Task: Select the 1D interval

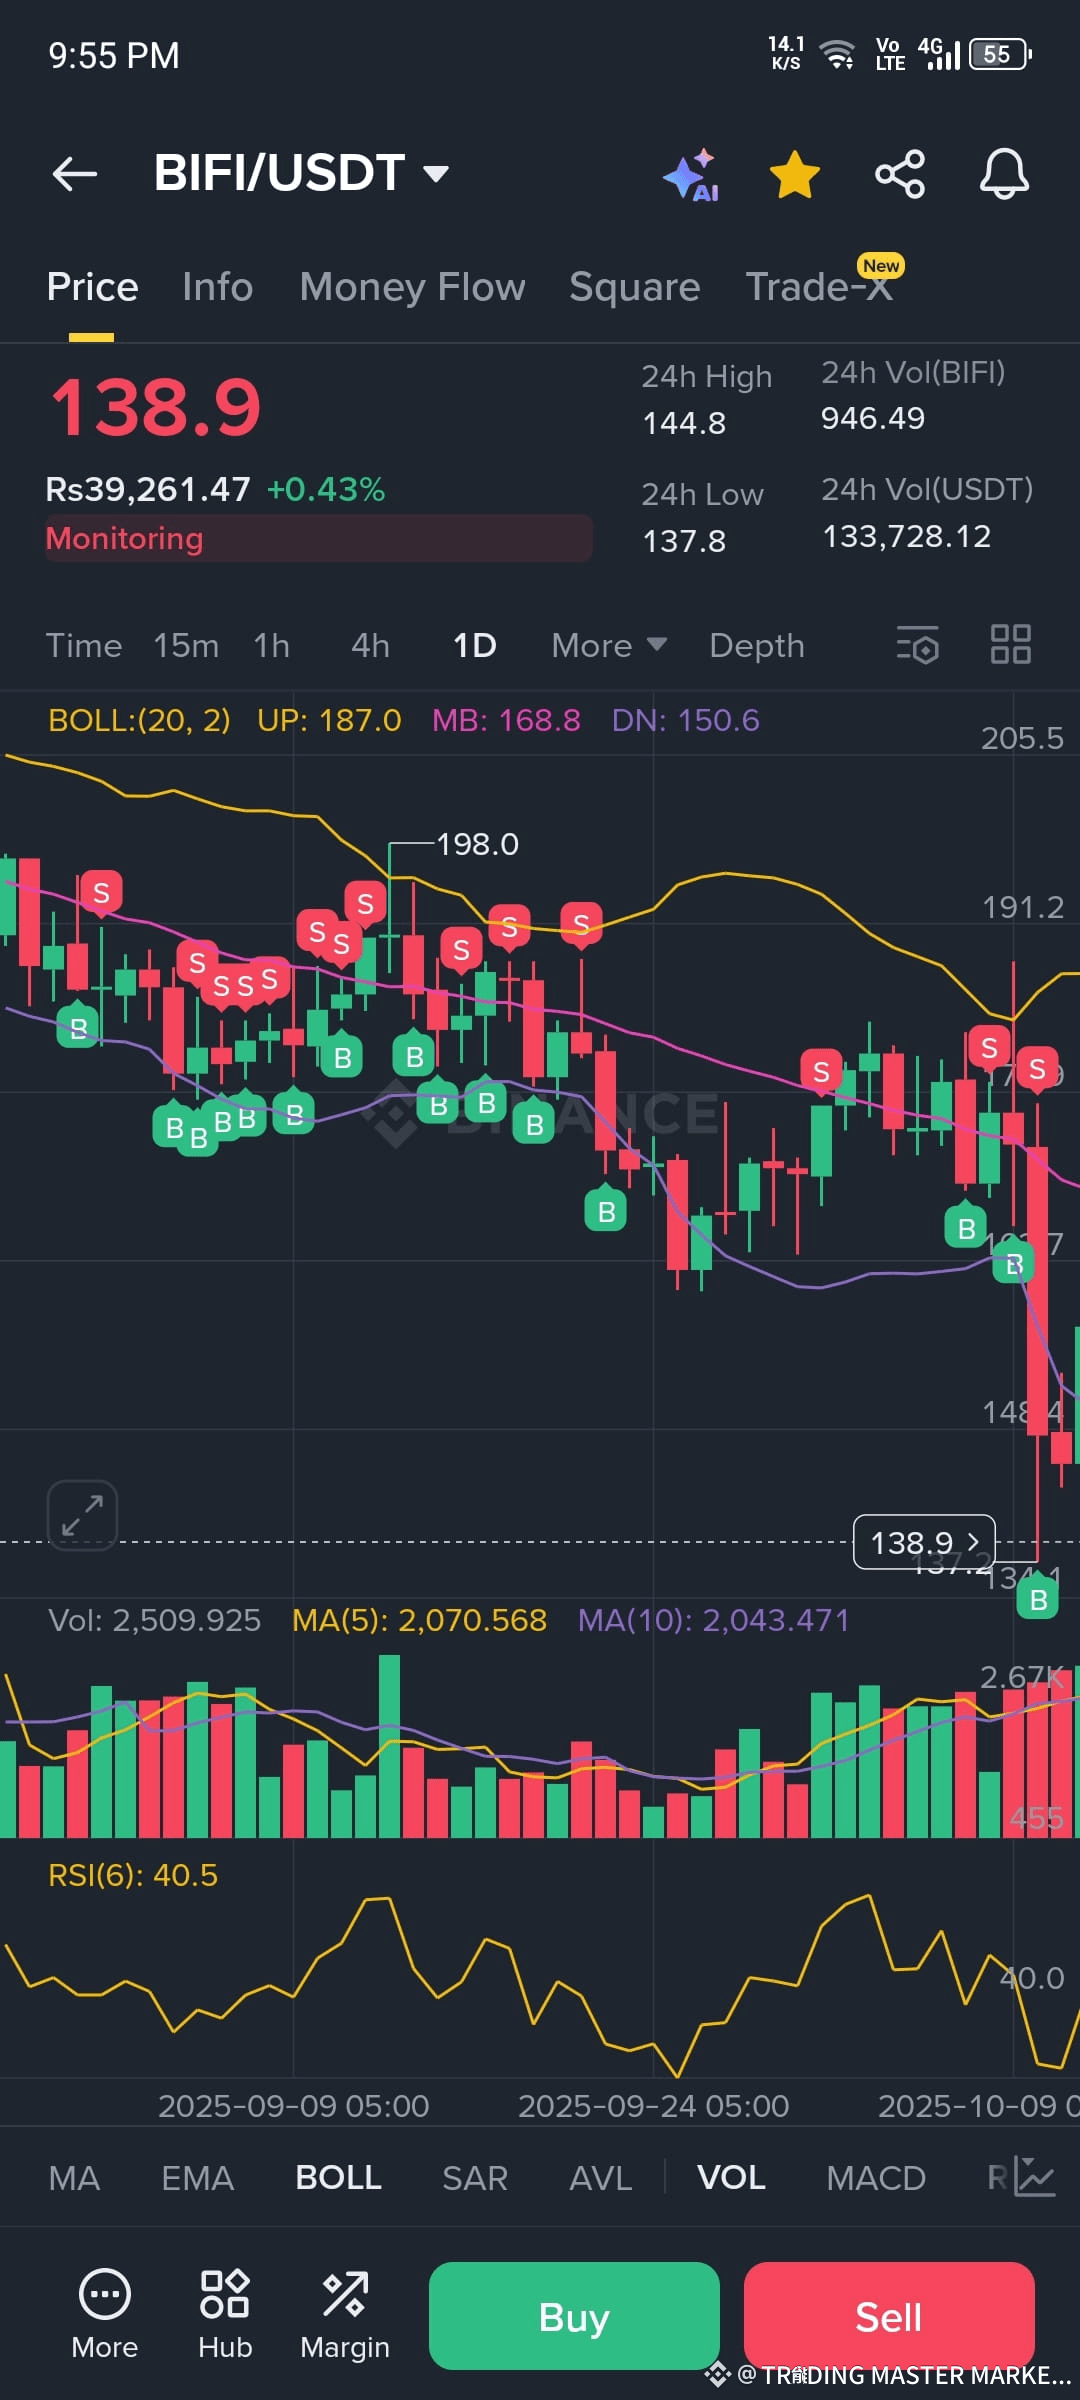Action: point(475,646)
